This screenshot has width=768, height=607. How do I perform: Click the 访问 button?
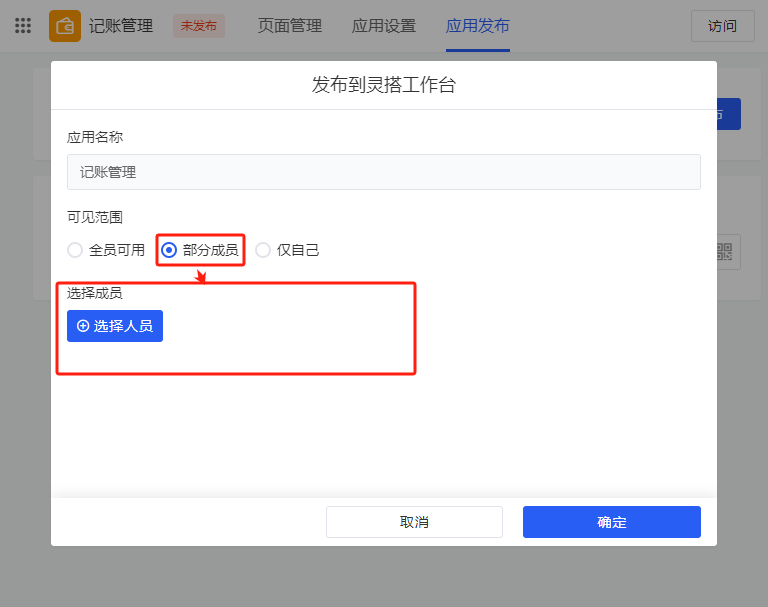(722, 26)
